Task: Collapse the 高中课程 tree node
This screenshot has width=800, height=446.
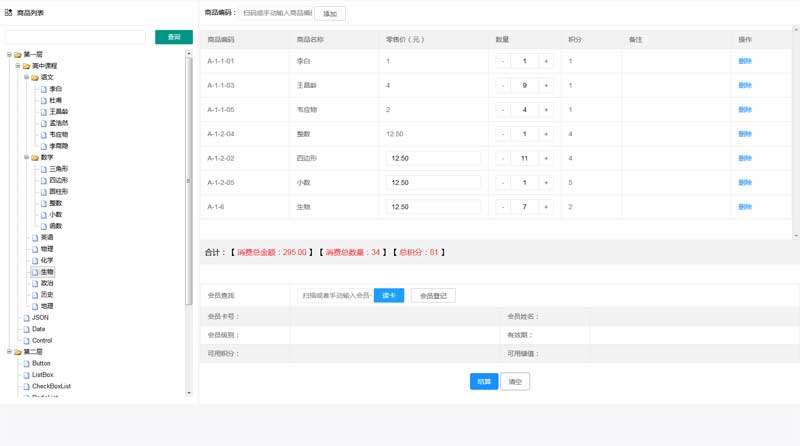Action: point(18,66)
